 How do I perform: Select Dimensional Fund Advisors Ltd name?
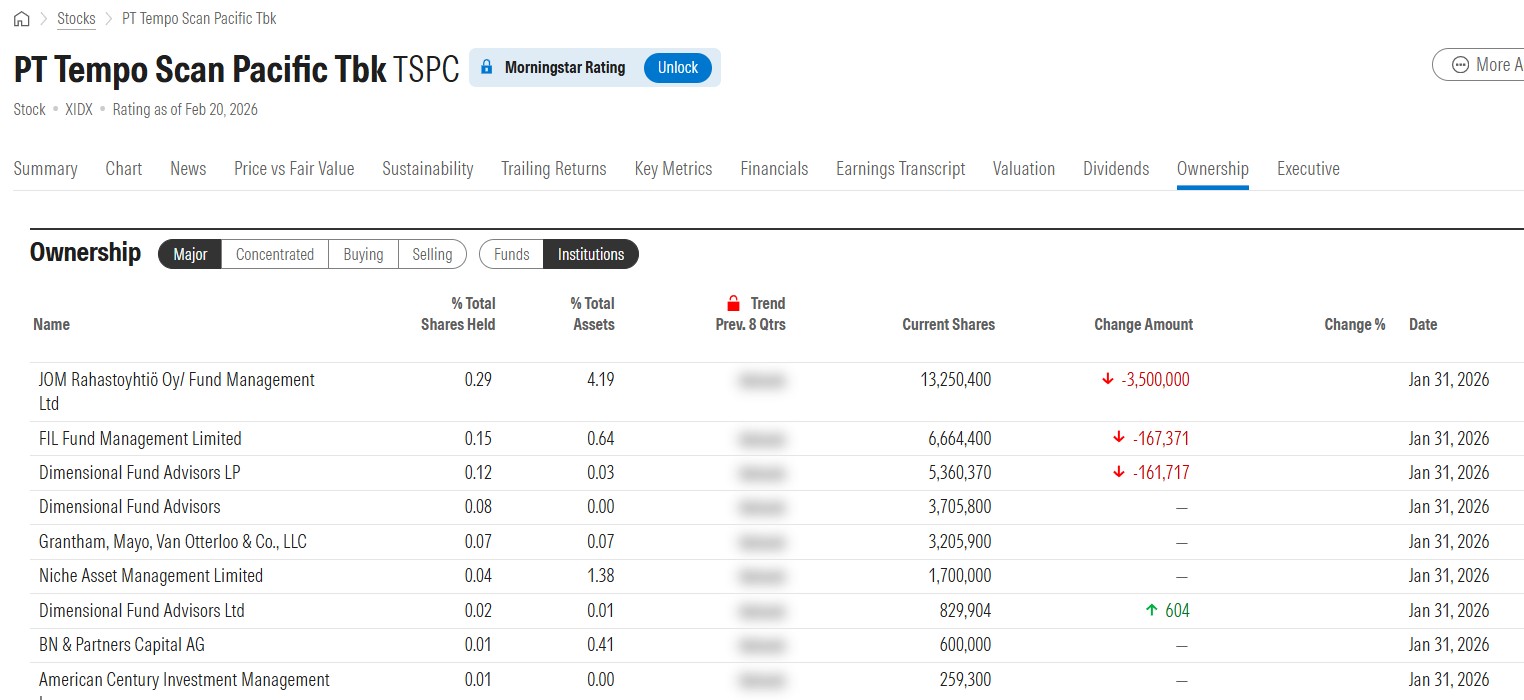point(142,611)
